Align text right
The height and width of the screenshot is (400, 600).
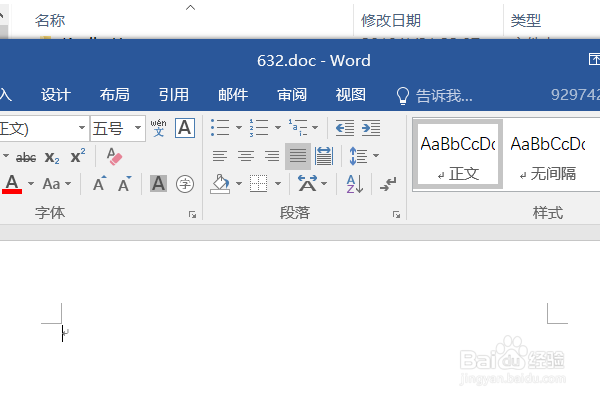pos(272,156)
